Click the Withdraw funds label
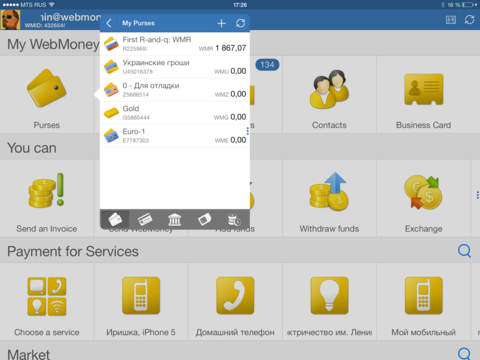This screenshot has height=360, width=480. pos(329,229)
